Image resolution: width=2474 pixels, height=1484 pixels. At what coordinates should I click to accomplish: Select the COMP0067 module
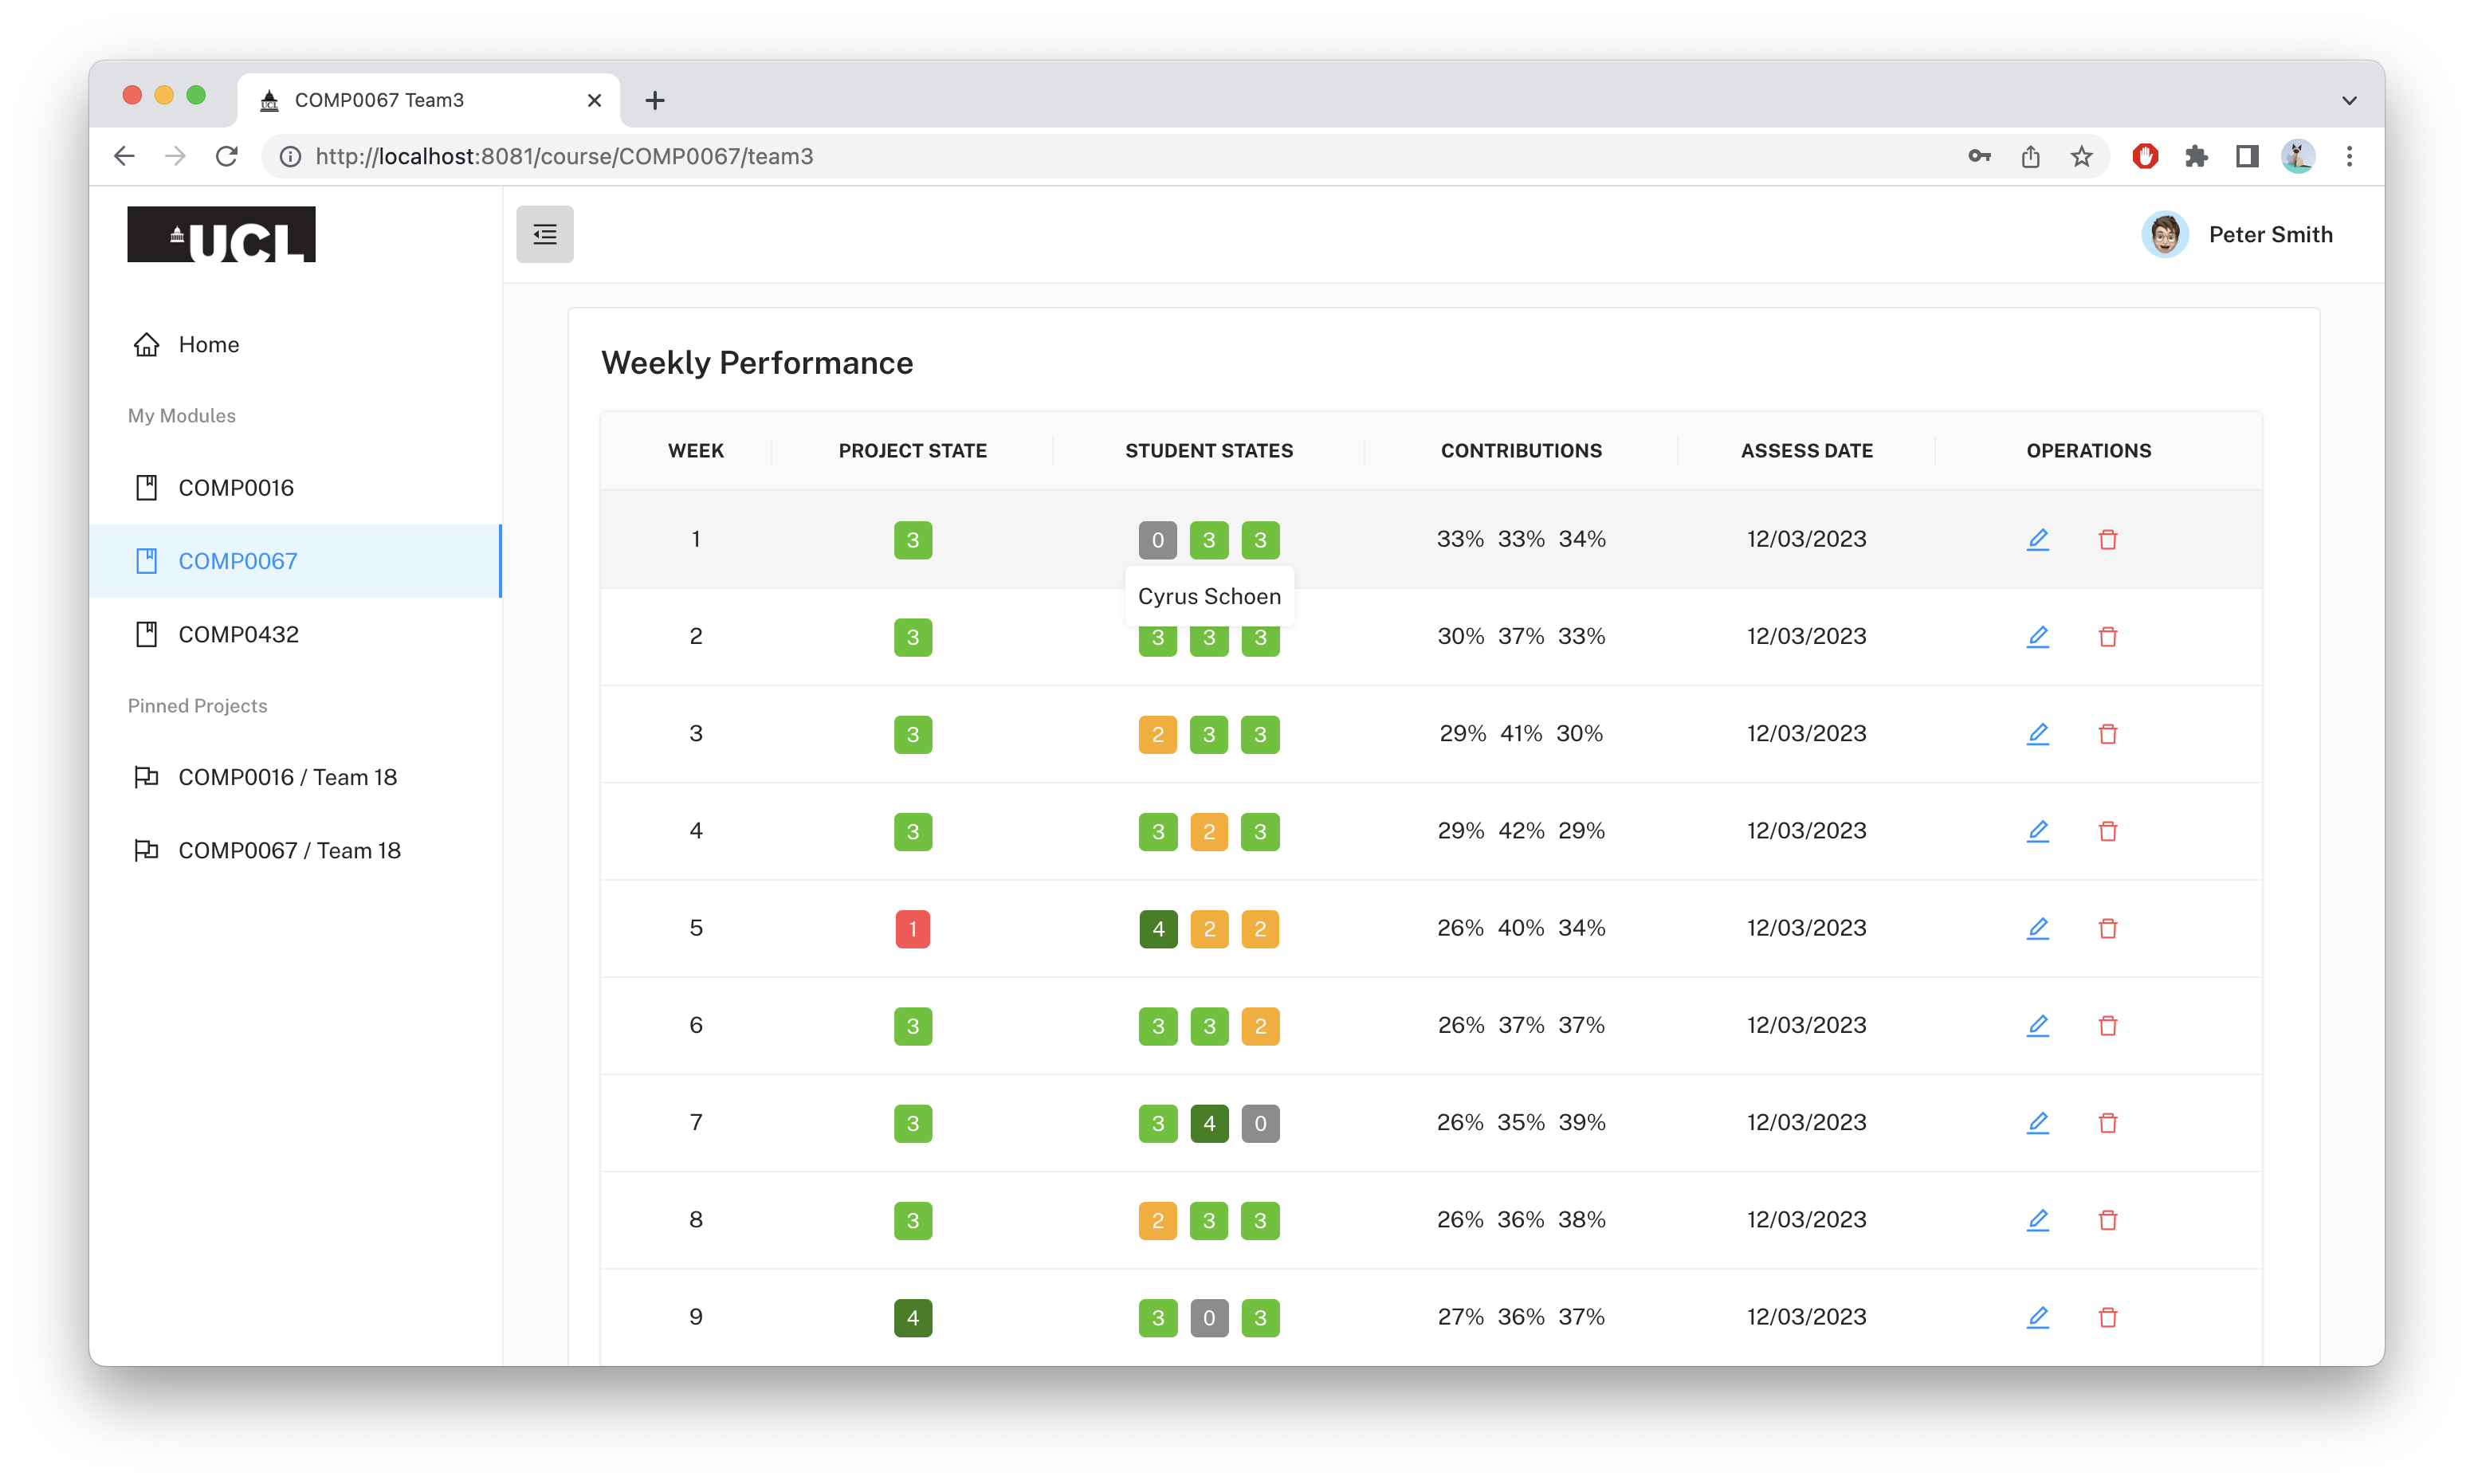[x=295, y=561]
